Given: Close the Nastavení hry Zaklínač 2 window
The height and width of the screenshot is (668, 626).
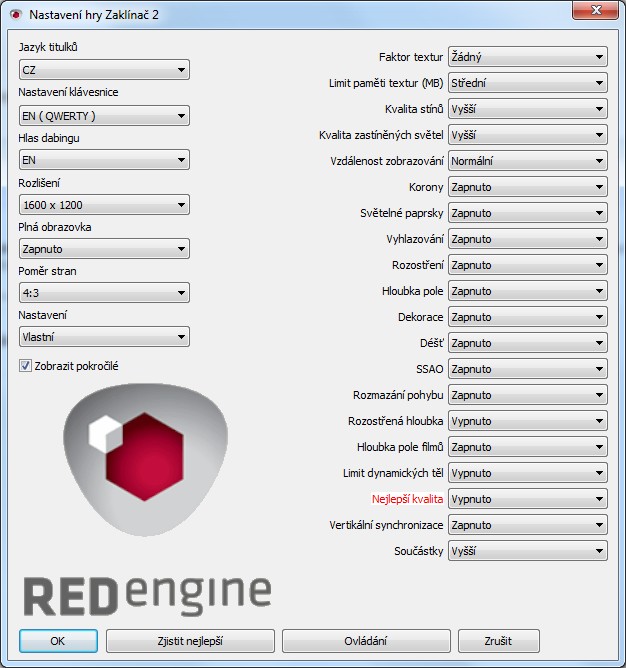Looking at the screenshot, I should [595, 10].
